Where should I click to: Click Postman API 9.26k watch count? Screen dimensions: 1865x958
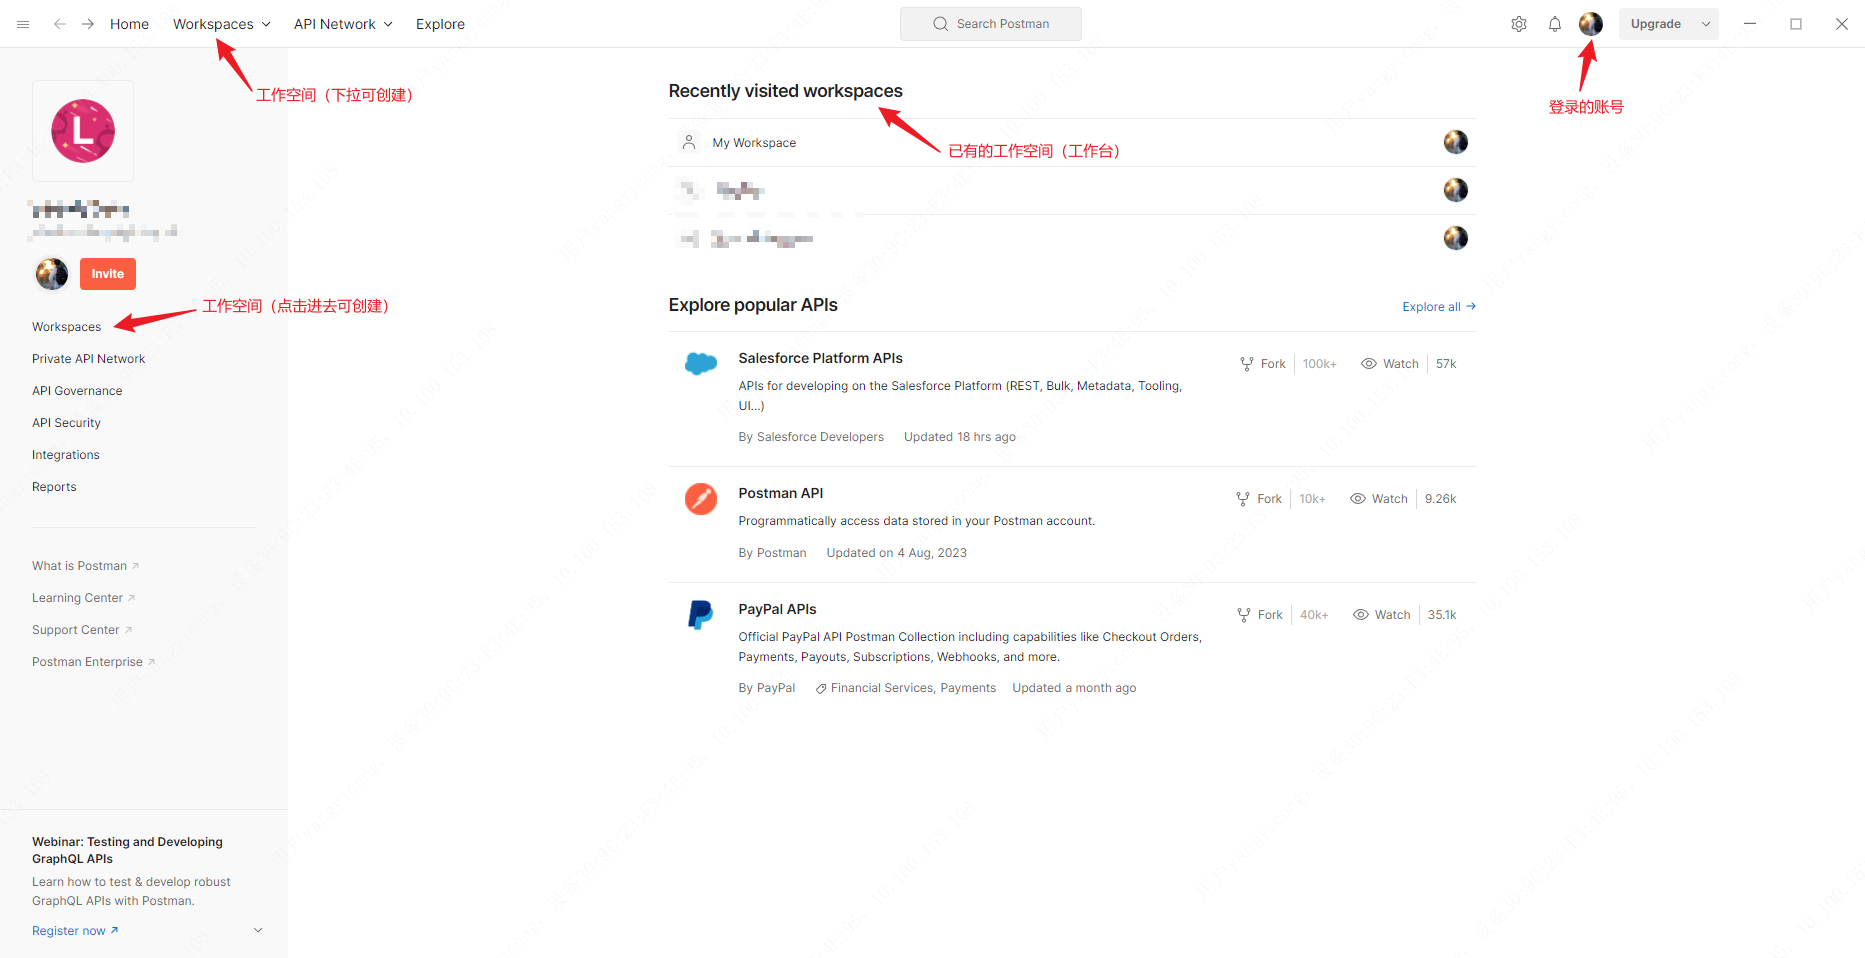1440,499
